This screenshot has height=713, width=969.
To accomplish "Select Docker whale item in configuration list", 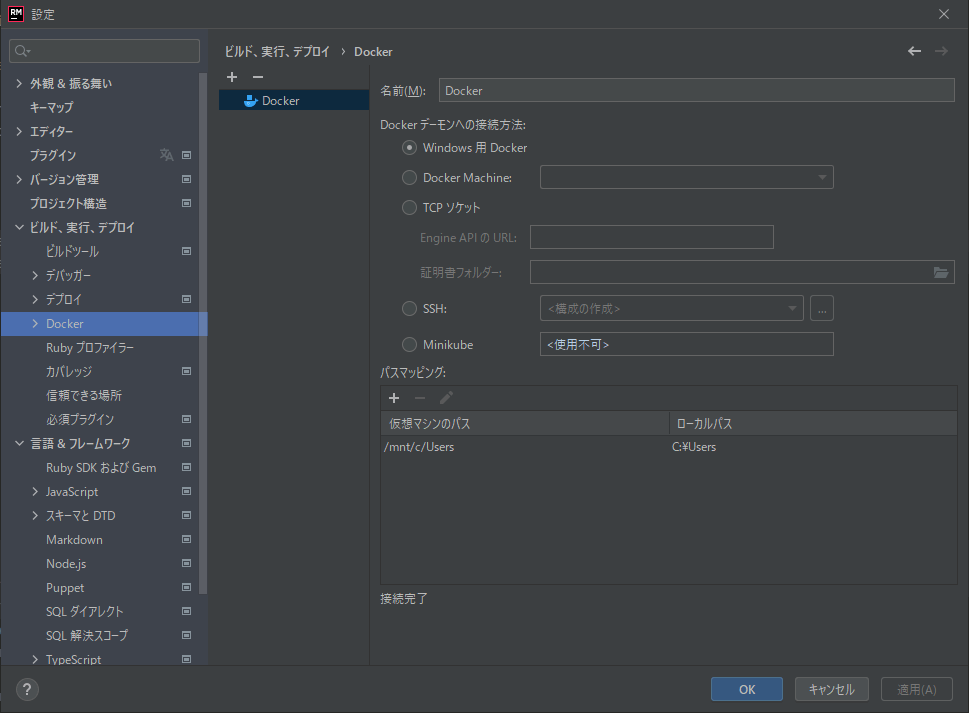I will click(294, 101).
